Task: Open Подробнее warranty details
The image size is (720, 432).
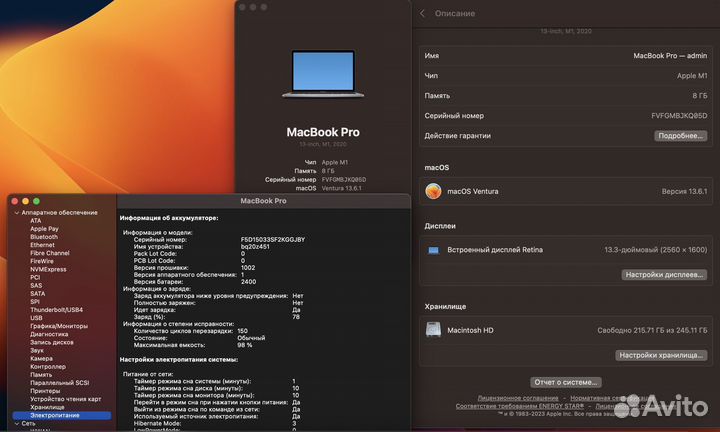Action: [x=681, y=136]
